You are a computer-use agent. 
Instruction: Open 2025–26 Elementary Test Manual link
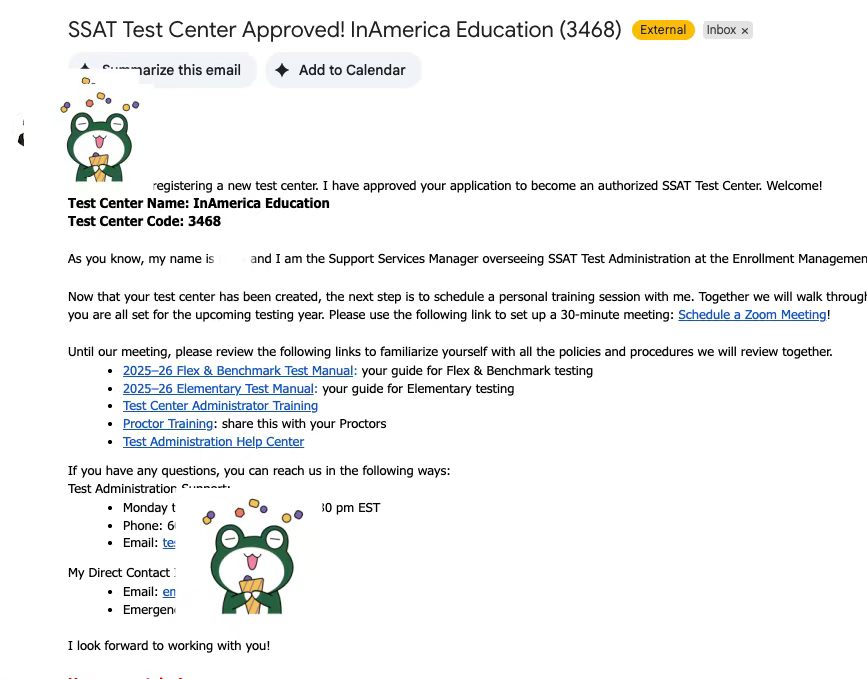[x=218, y=389]
